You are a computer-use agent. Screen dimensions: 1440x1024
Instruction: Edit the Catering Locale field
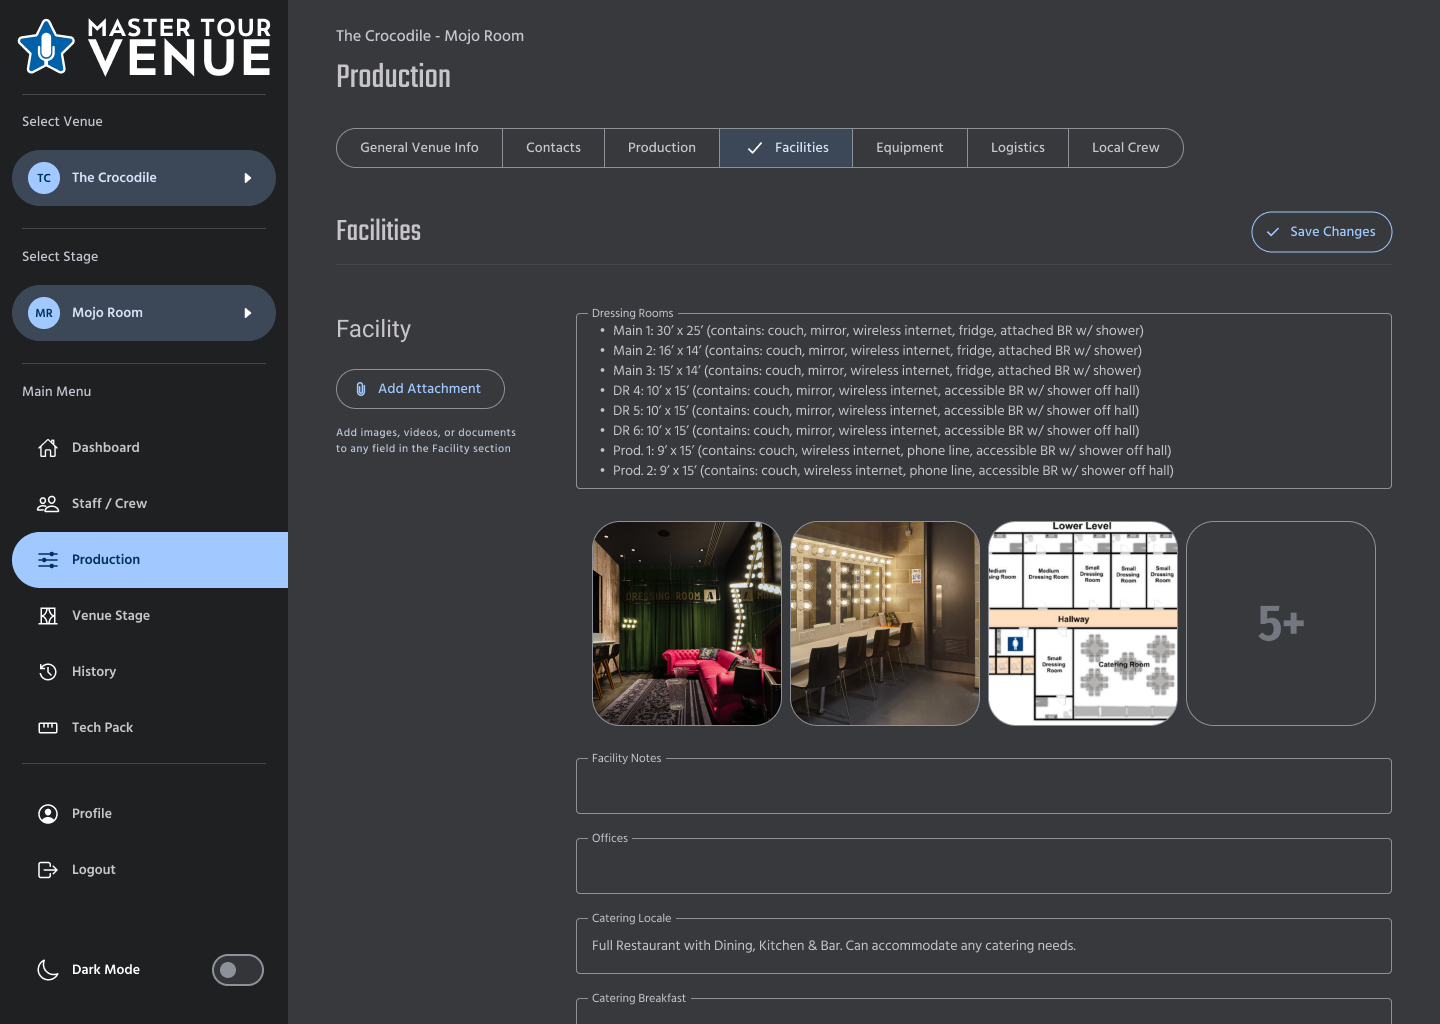(x=984, y=946)
